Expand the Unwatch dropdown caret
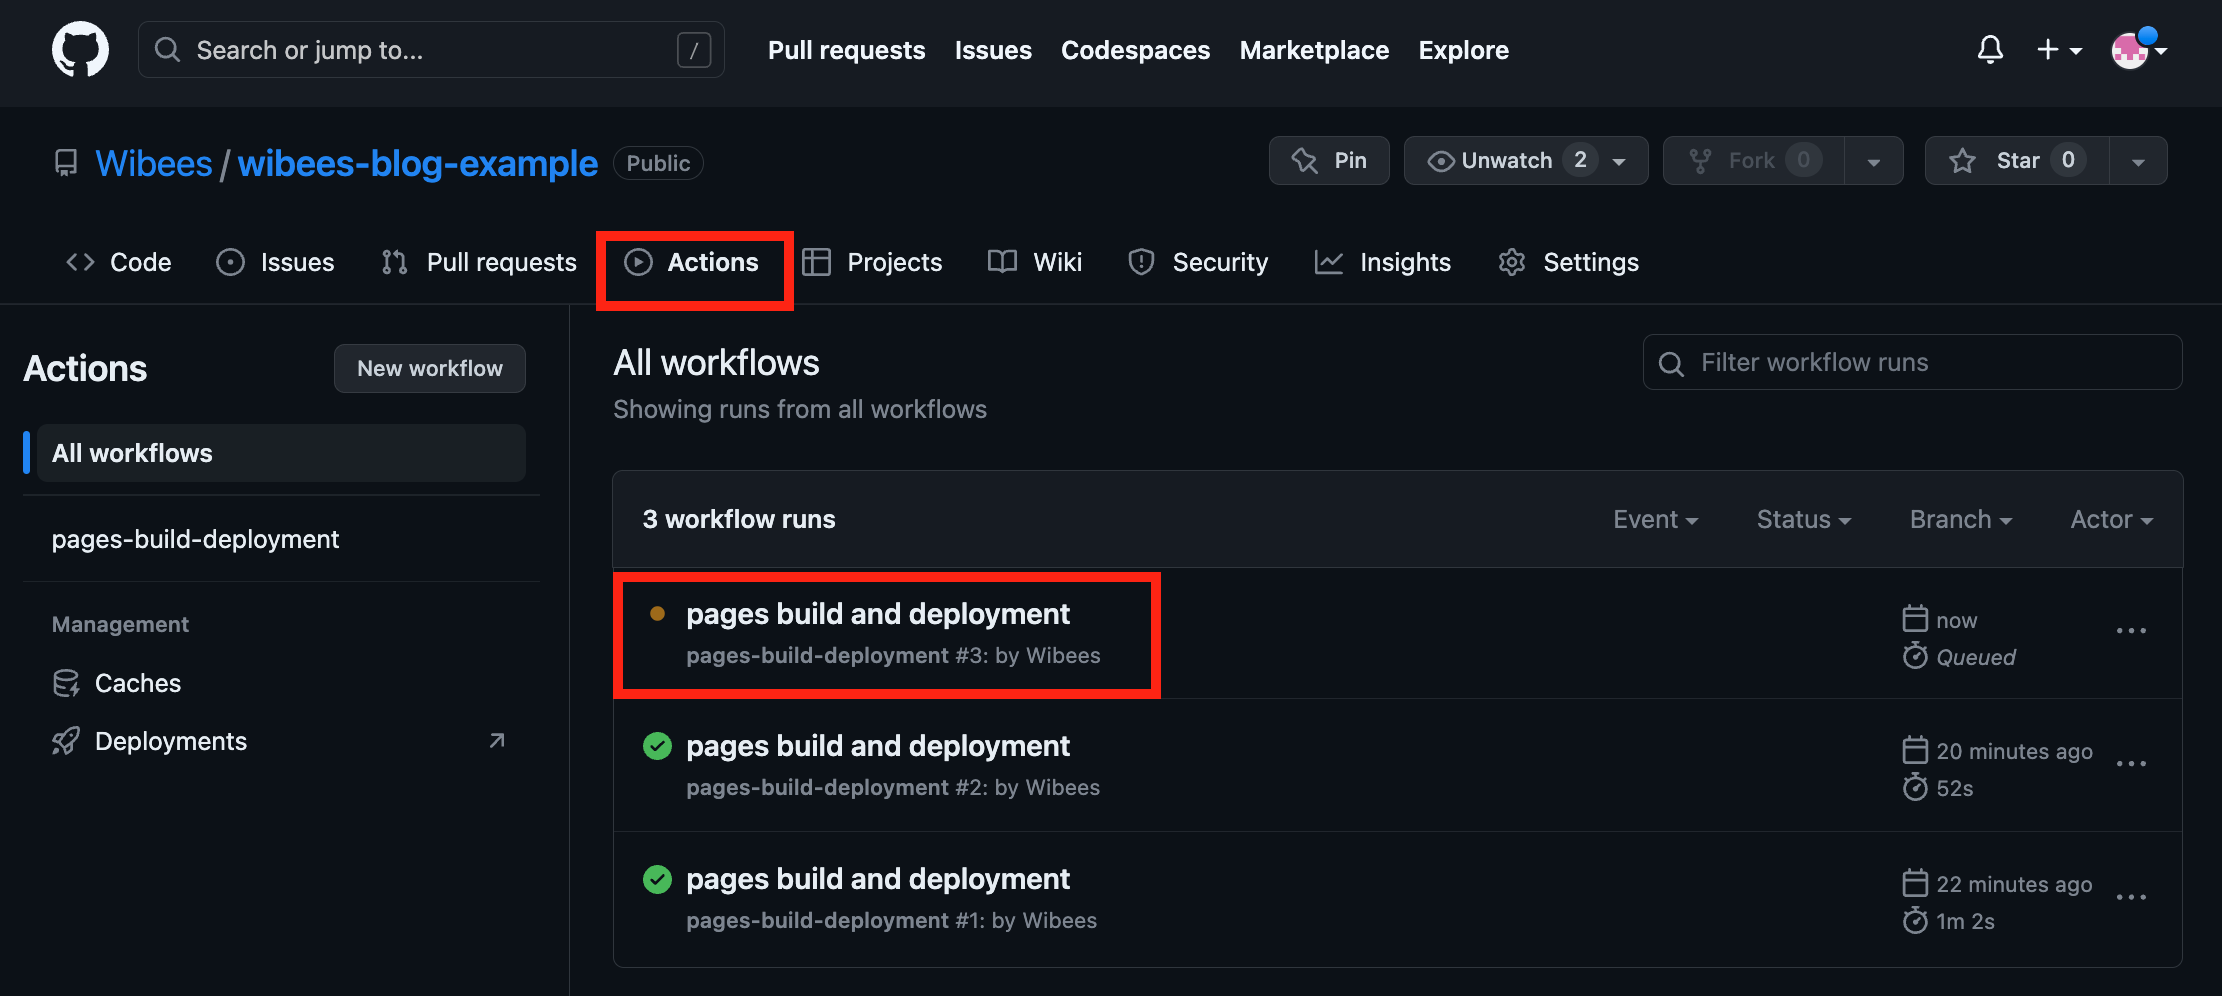2222x996 pixels. [x=1620, y=161]
